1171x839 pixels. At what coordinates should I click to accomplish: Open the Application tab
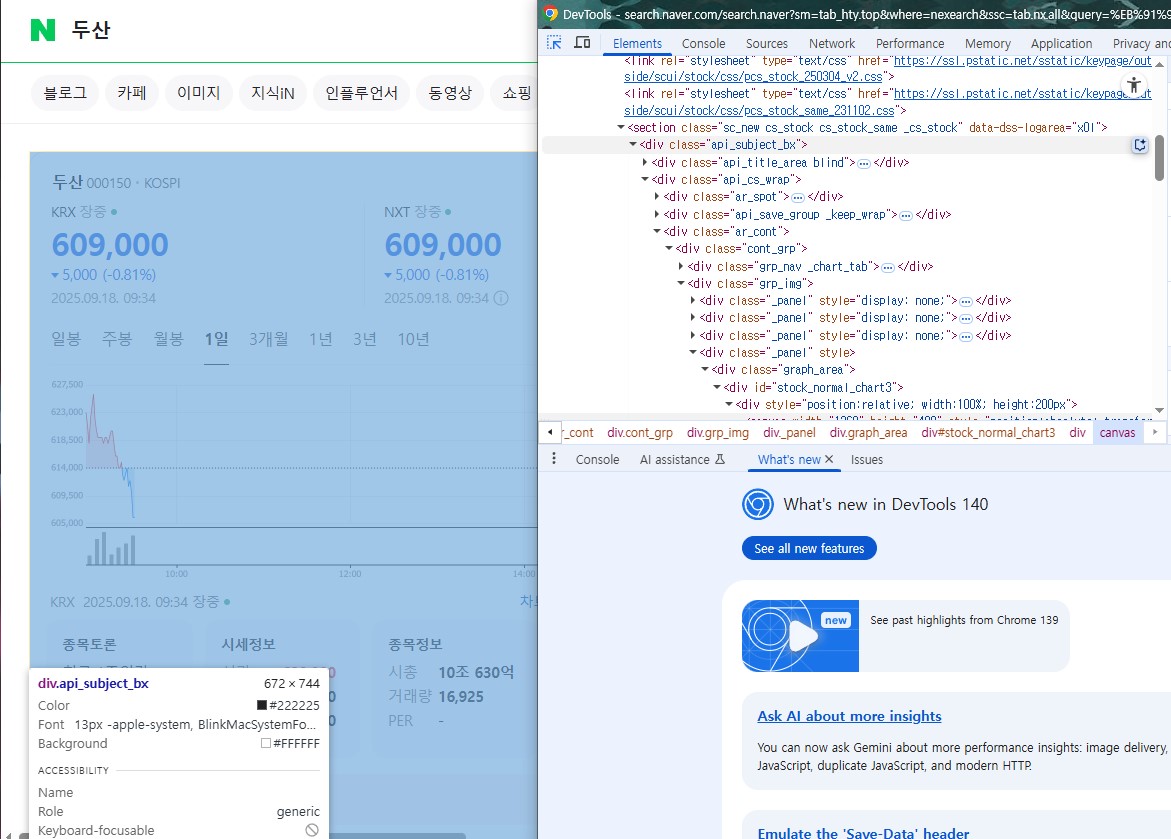[x=1061, y=43]
